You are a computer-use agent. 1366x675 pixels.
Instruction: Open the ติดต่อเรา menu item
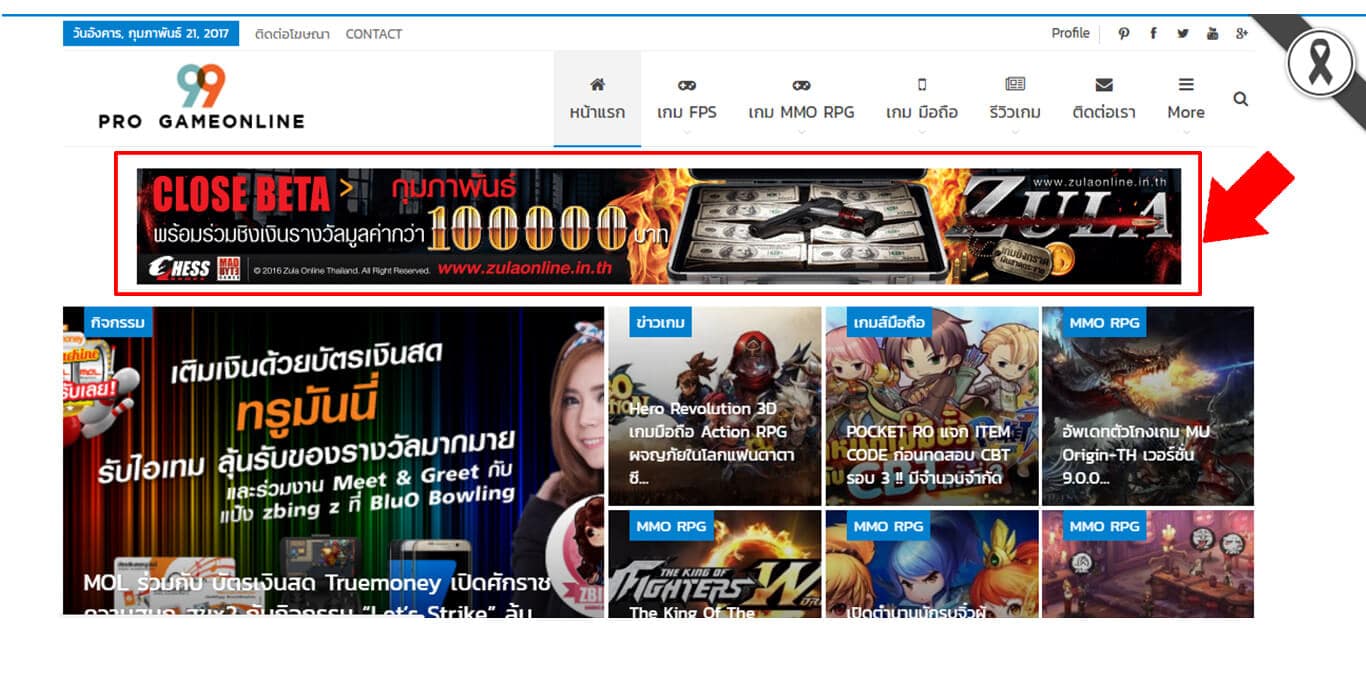click(x=1104, y=99)
